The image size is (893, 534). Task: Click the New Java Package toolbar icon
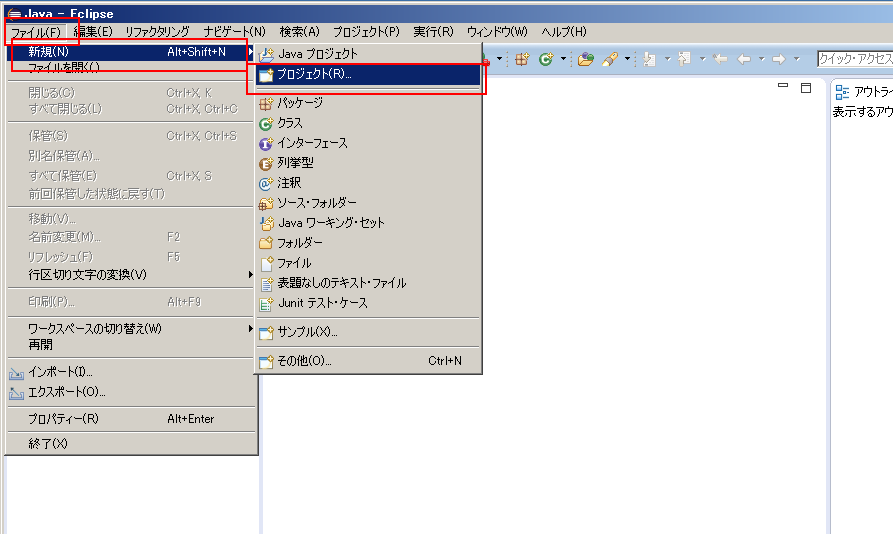click(522, 59)
